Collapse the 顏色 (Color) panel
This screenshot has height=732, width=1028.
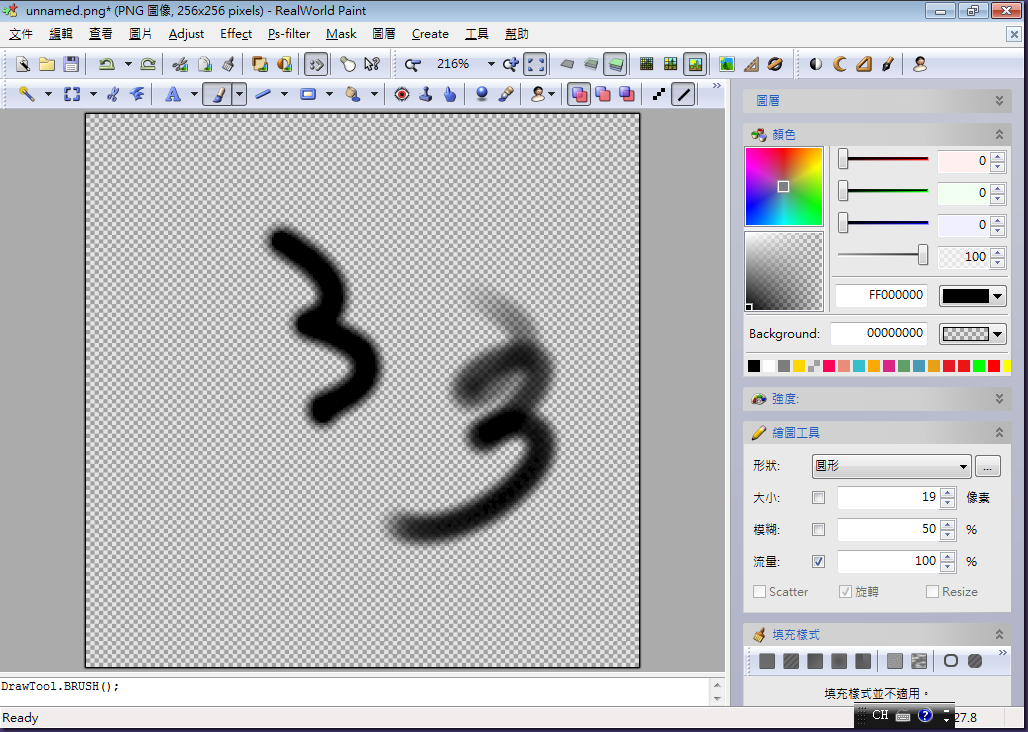(999, 134)
